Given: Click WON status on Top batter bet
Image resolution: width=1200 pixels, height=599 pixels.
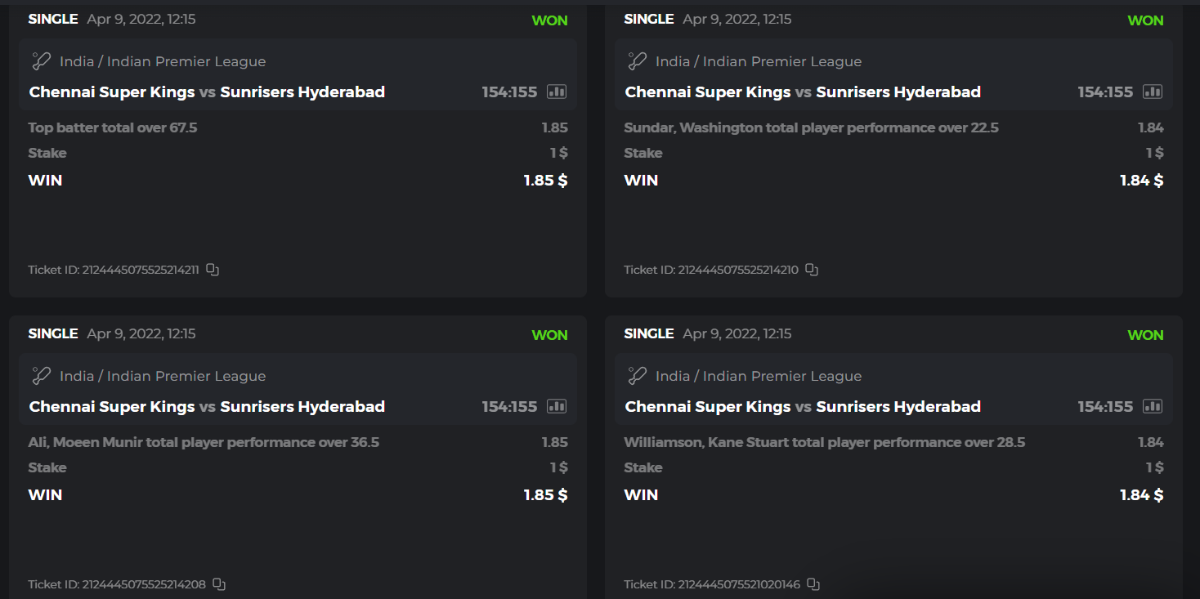Looking at the screenshot, I should [x=549, y=21].
